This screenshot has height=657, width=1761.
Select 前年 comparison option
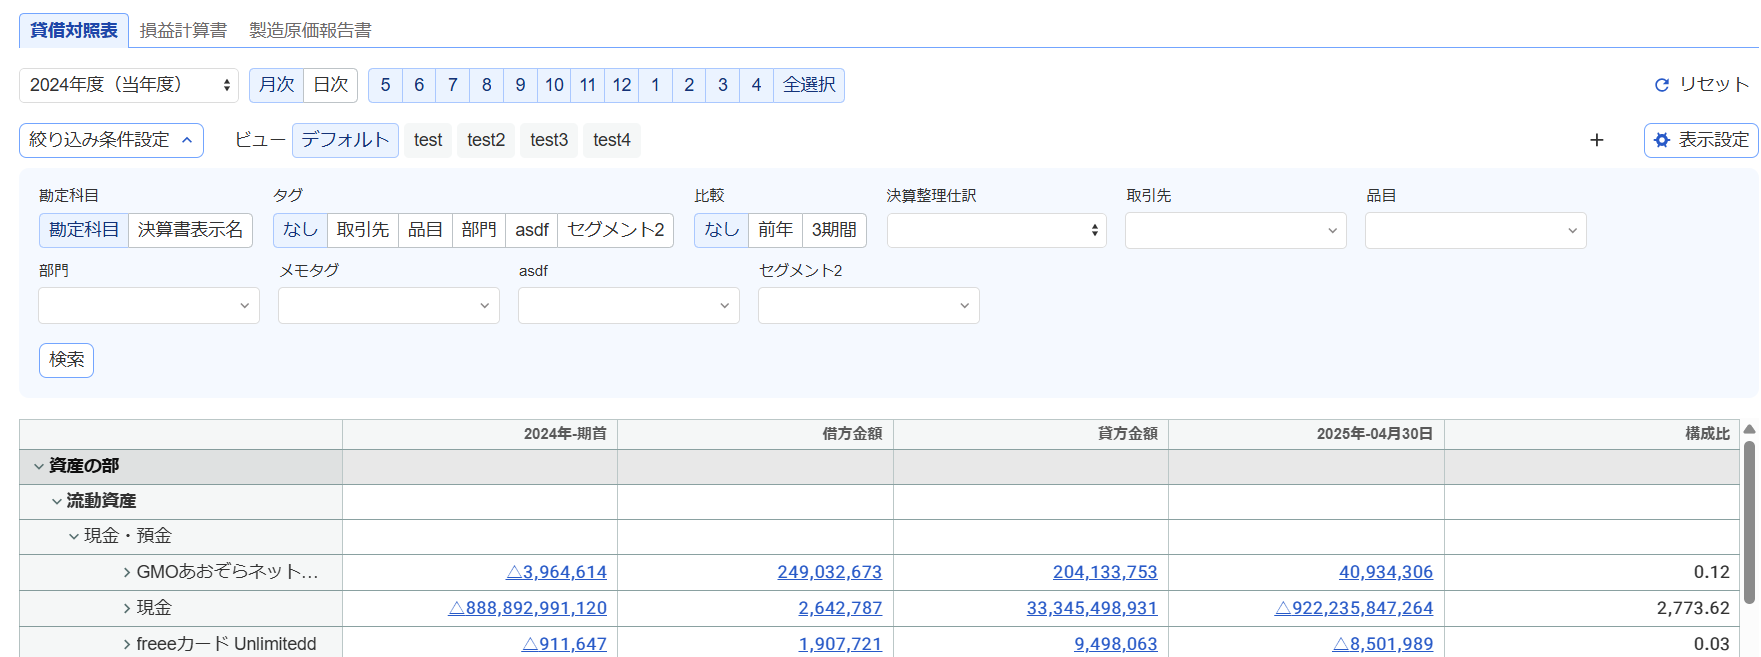pos(775,230)
